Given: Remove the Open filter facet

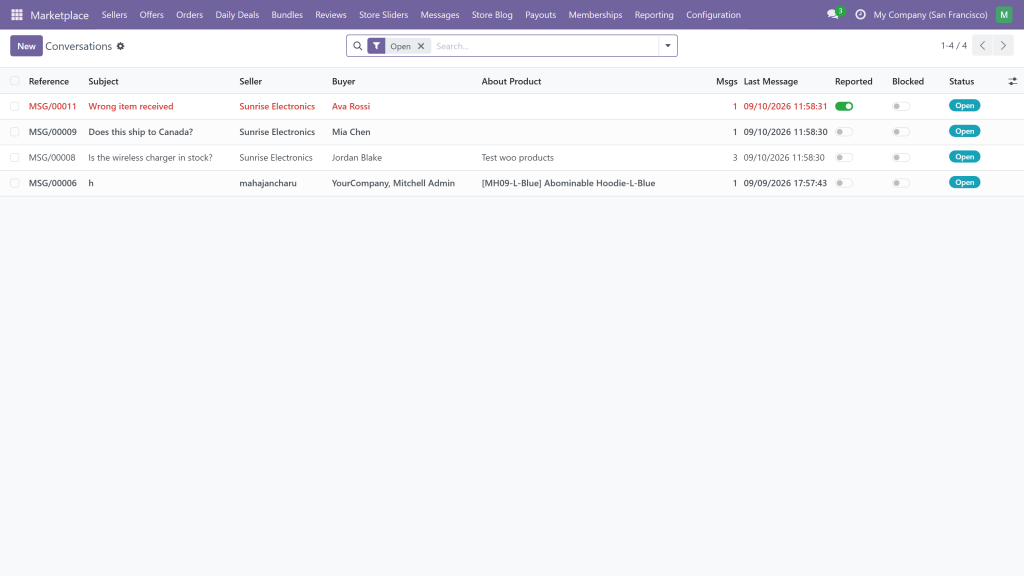Looking at the screenshot, I should click(421, 46).
